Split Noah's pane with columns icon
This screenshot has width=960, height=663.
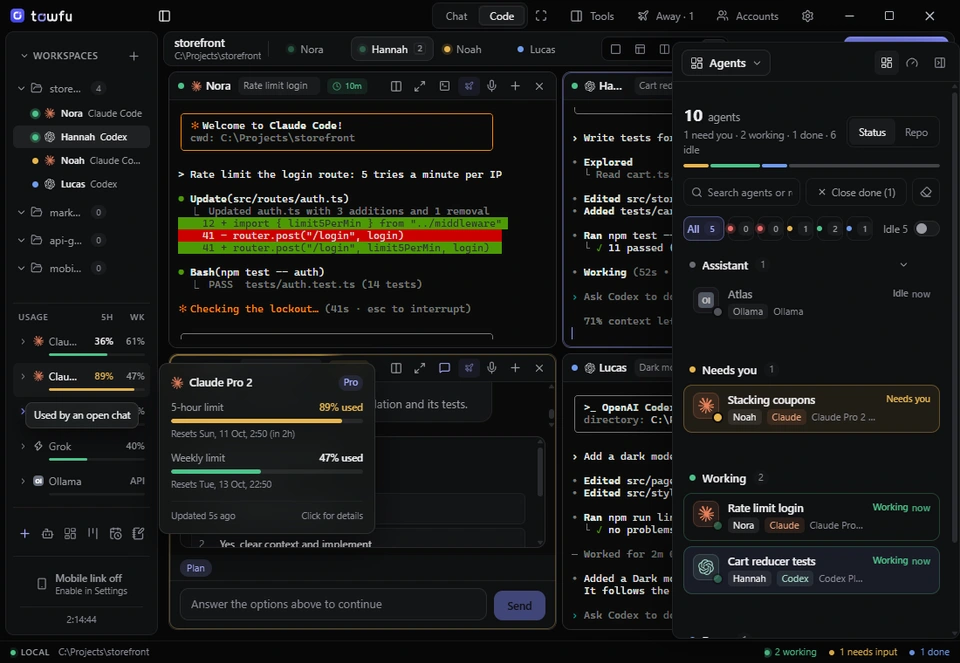point(396,368)
